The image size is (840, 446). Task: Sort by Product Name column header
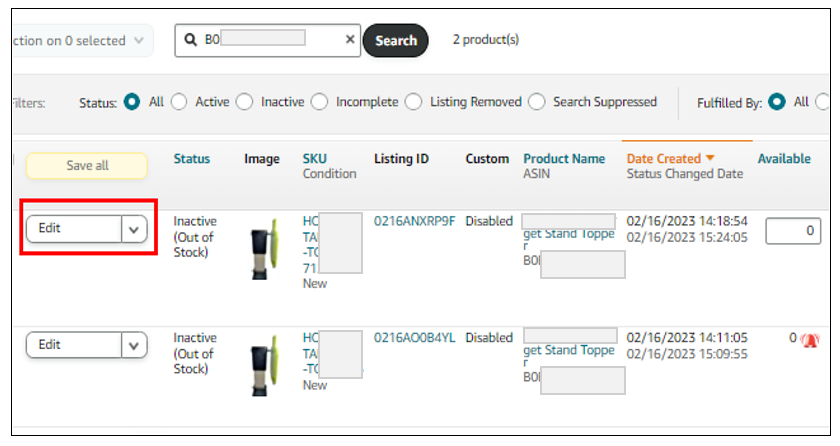pyautogui.click(x=563, y=158)
